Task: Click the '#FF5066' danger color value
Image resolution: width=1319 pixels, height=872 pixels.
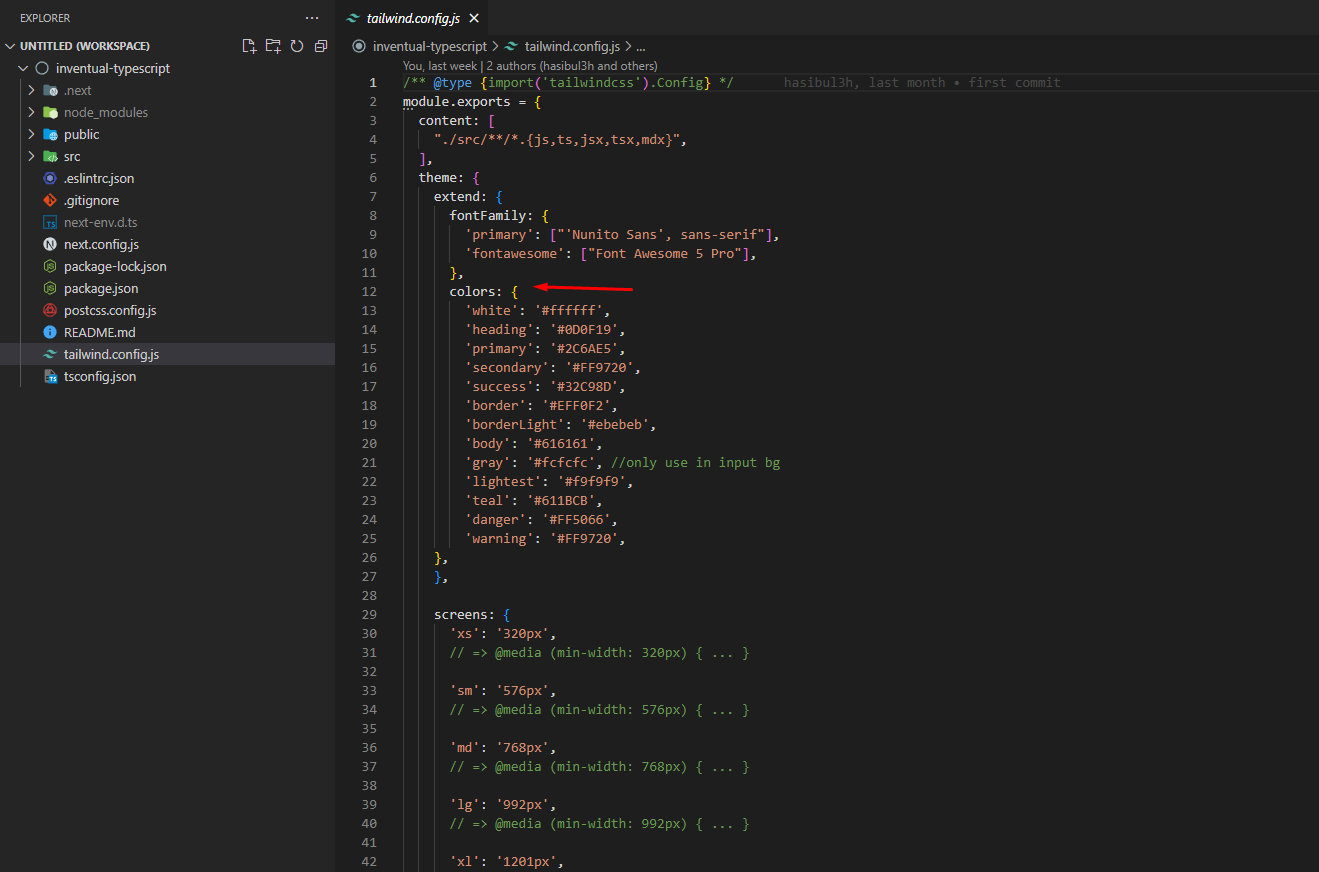Action: coord(576,519)
